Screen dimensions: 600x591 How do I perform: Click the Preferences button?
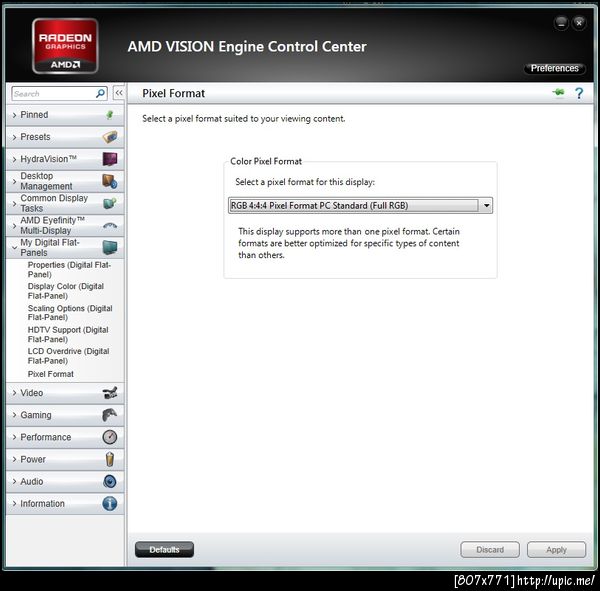point(554,68)
